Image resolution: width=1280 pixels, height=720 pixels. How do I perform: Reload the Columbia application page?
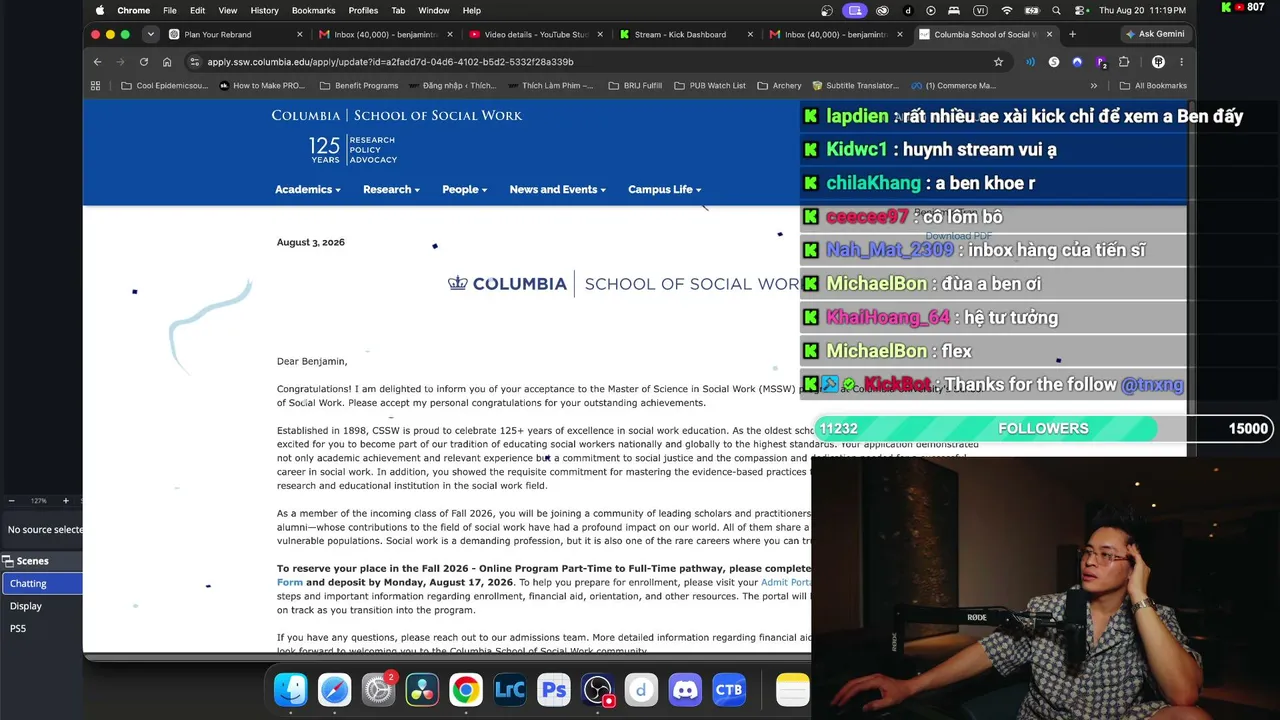click(144, 62)
